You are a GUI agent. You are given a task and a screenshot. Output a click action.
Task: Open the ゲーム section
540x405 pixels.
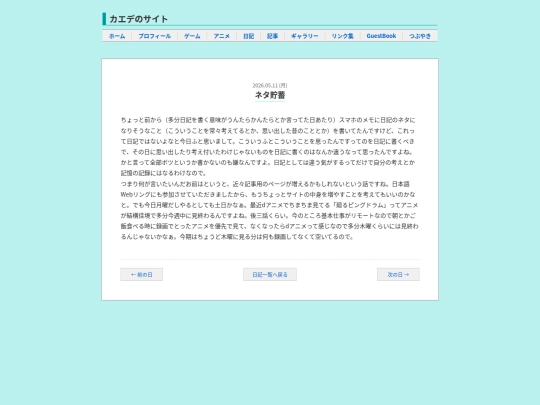click(192, 36)
